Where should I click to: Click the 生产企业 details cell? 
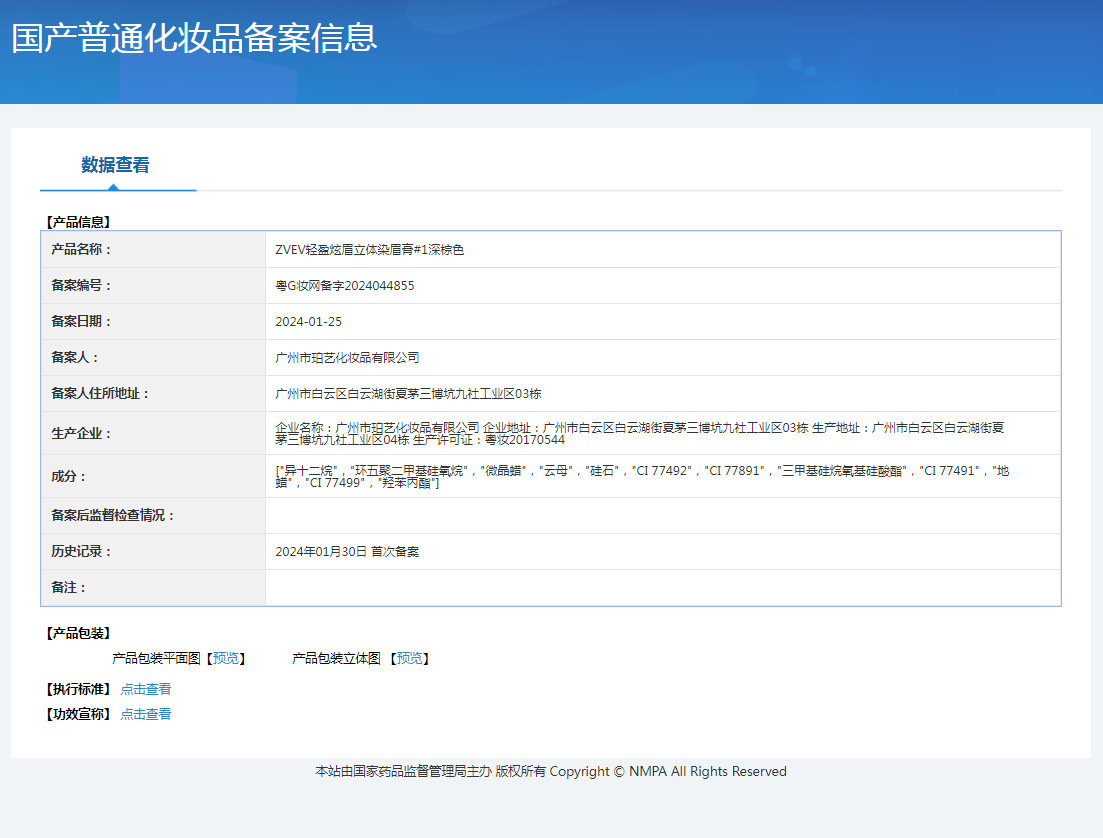tap(663, 433)
